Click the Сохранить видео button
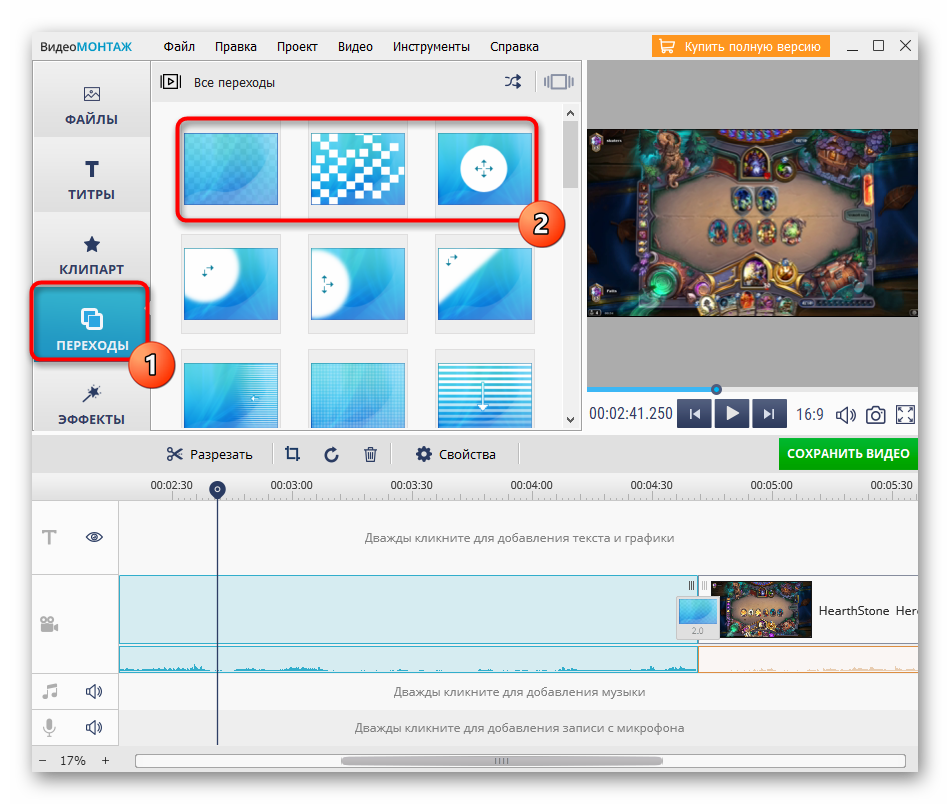Screen dimensions: 950x804 pos(848,454)
